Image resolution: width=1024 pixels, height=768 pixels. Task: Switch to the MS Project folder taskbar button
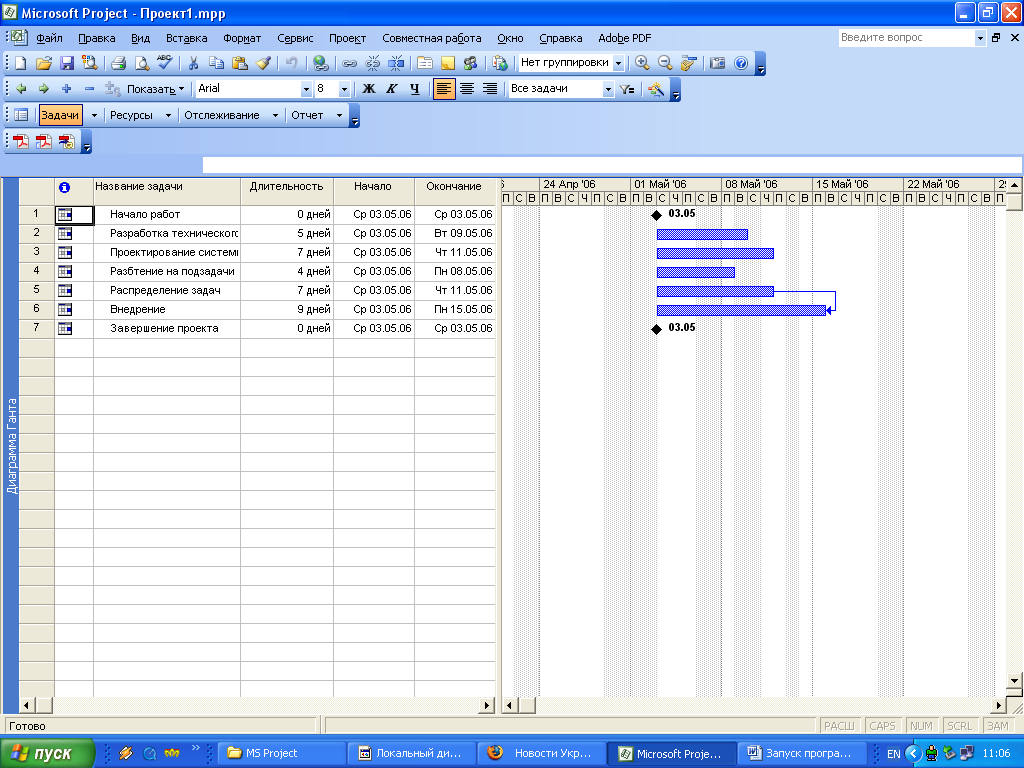pyautogui.click(x=280, y=753)
